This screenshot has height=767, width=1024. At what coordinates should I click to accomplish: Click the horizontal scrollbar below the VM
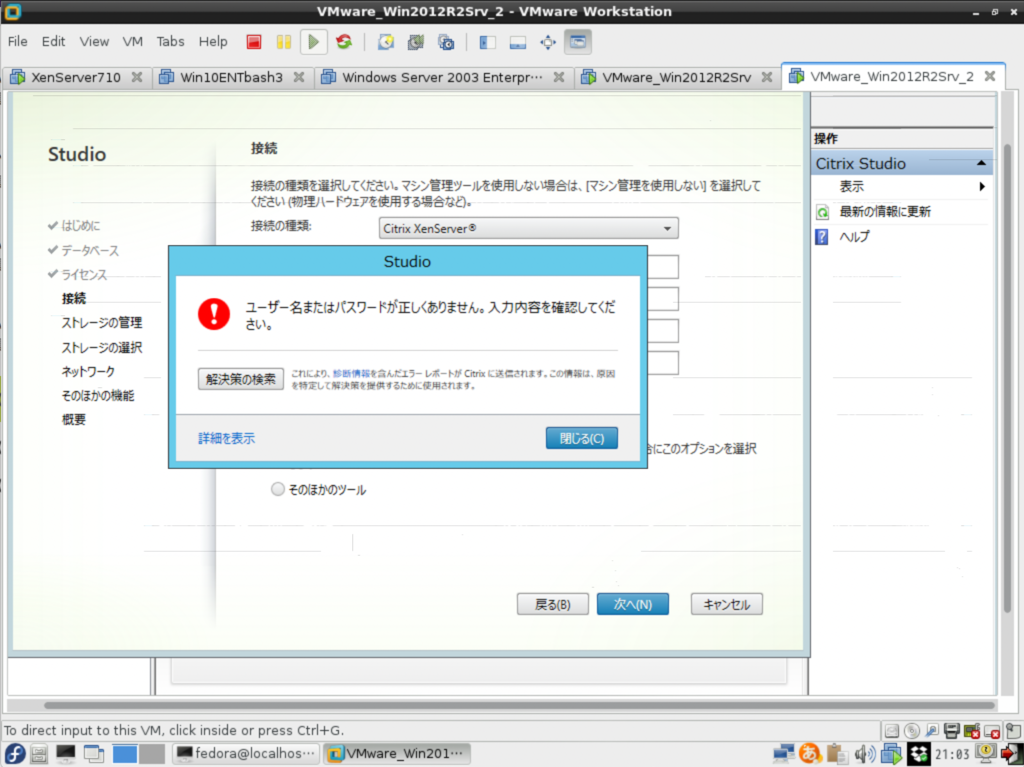(519, 705)
